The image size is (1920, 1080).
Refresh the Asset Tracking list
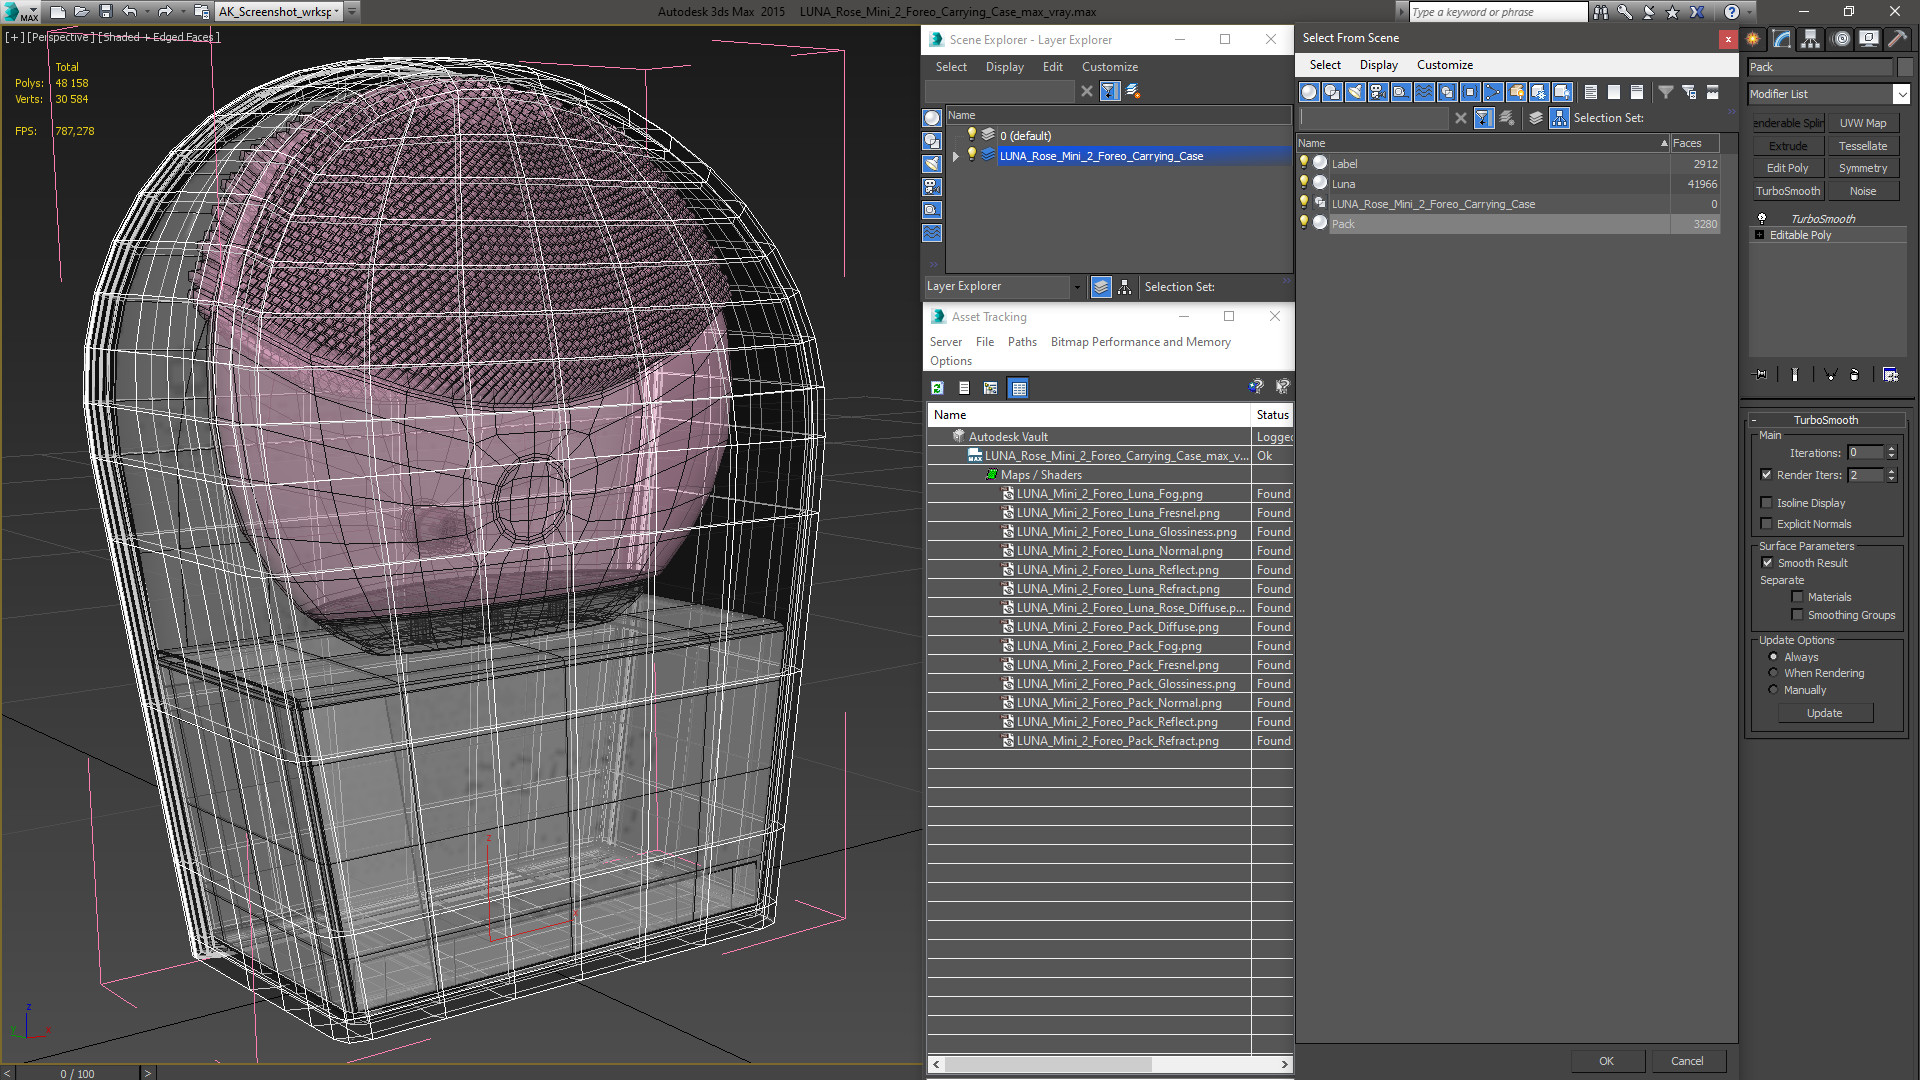pyautogui.click(x=937, y=388)
